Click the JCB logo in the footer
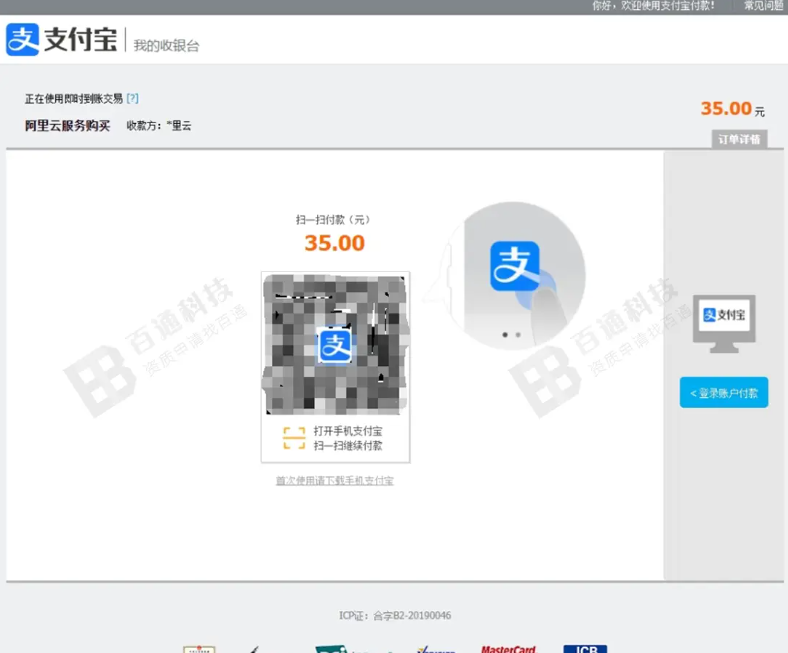Viewport: 788px width, 653px height. [x=585, y=649]
